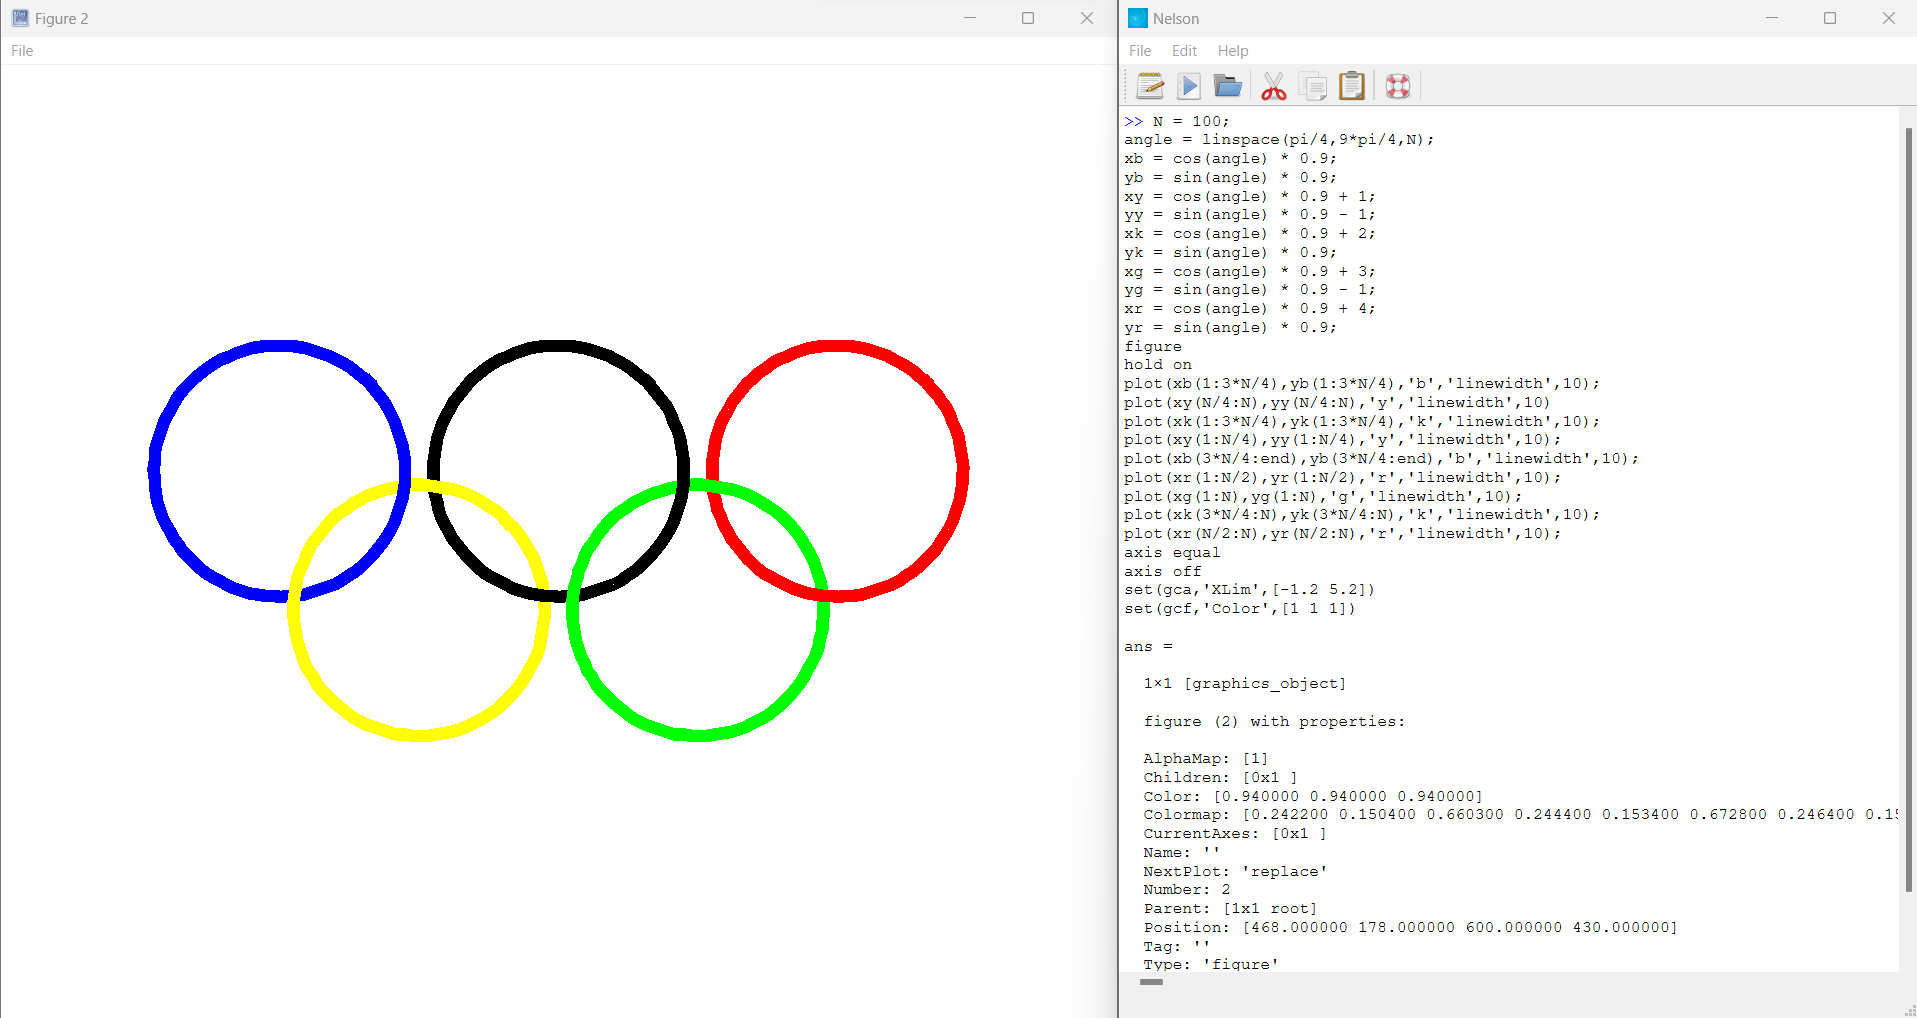
Task: Click the 'figure' command line in console
Action: [x=1153, y=347]
